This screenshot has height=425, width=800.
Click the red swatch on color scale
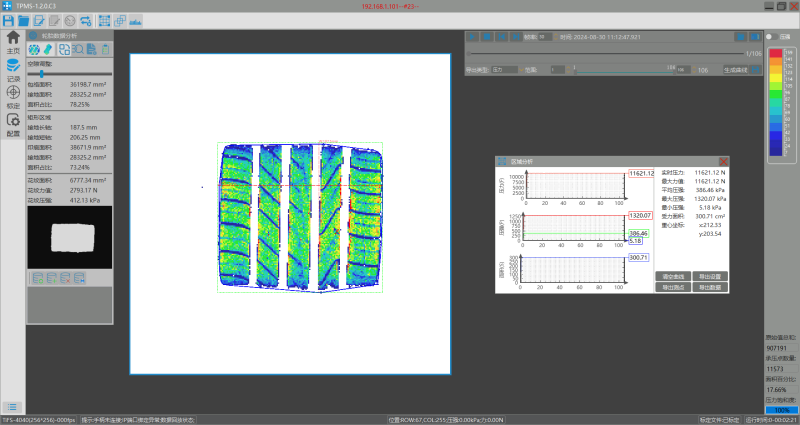(x=776, y=53)
